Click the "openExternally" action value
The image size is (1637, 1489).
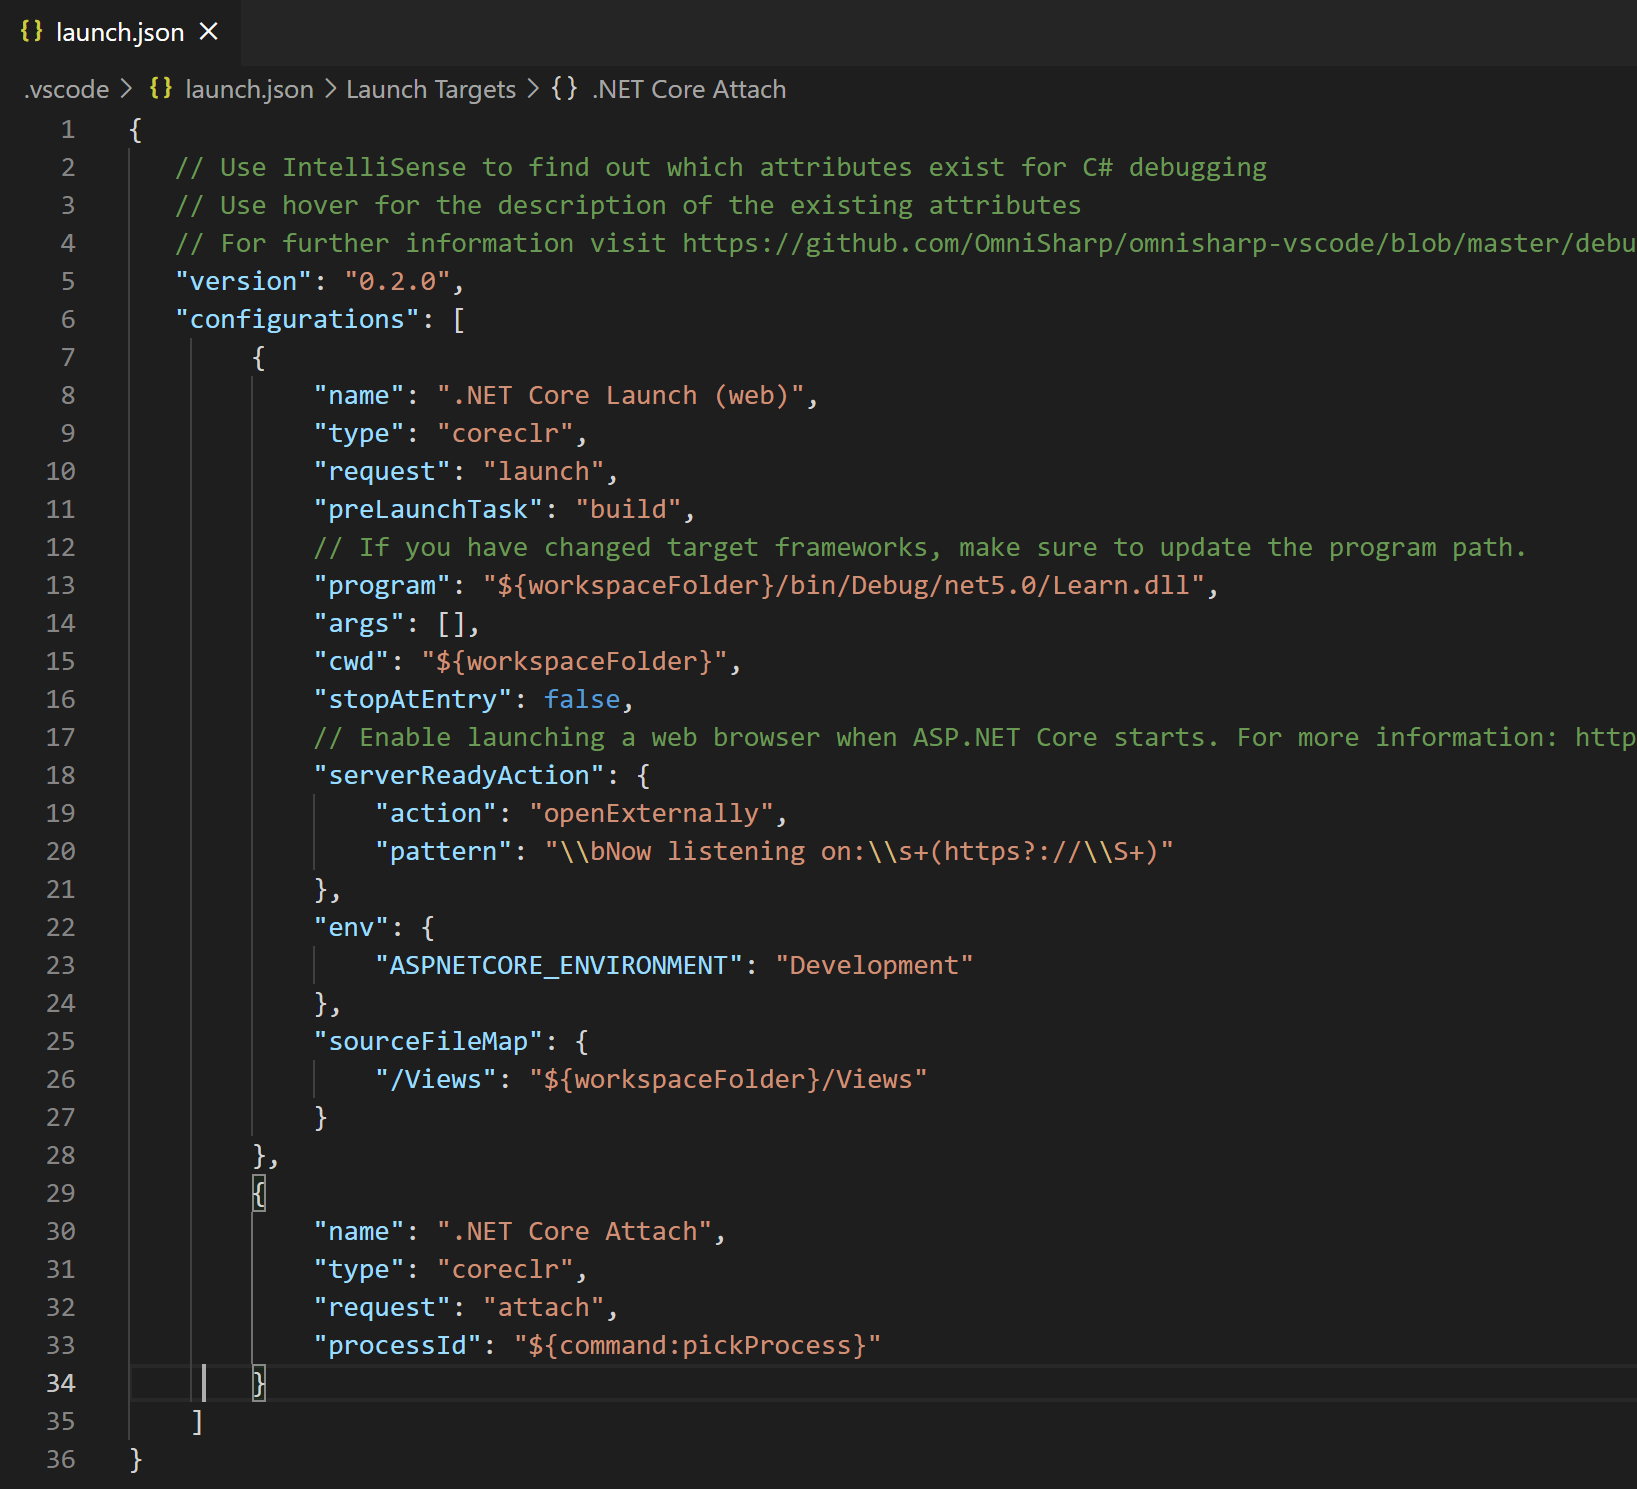click(655, 812)
